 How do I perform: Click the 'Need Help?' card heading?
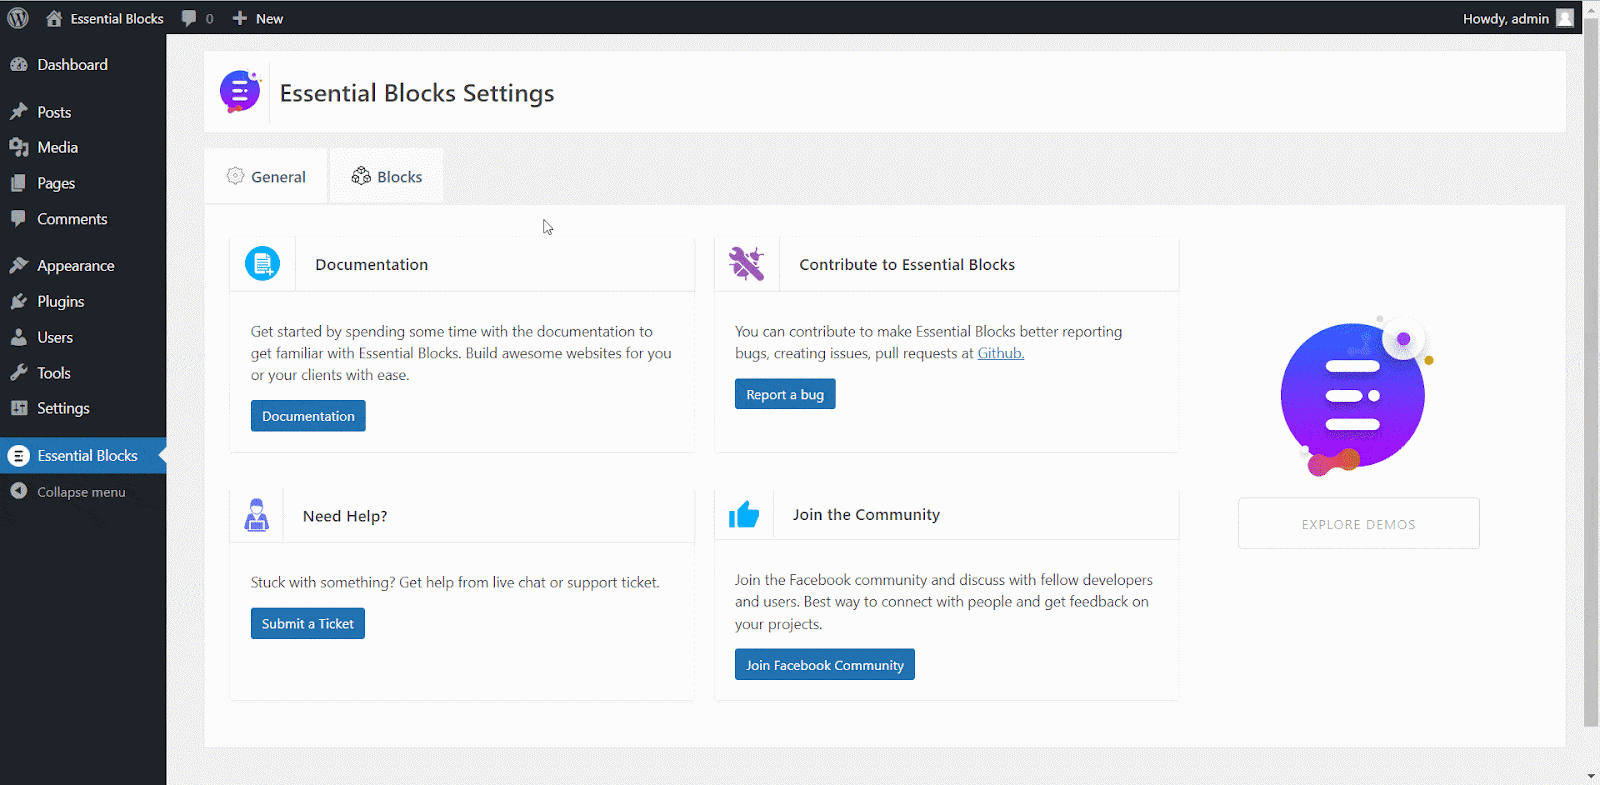[x=345, y=516]
